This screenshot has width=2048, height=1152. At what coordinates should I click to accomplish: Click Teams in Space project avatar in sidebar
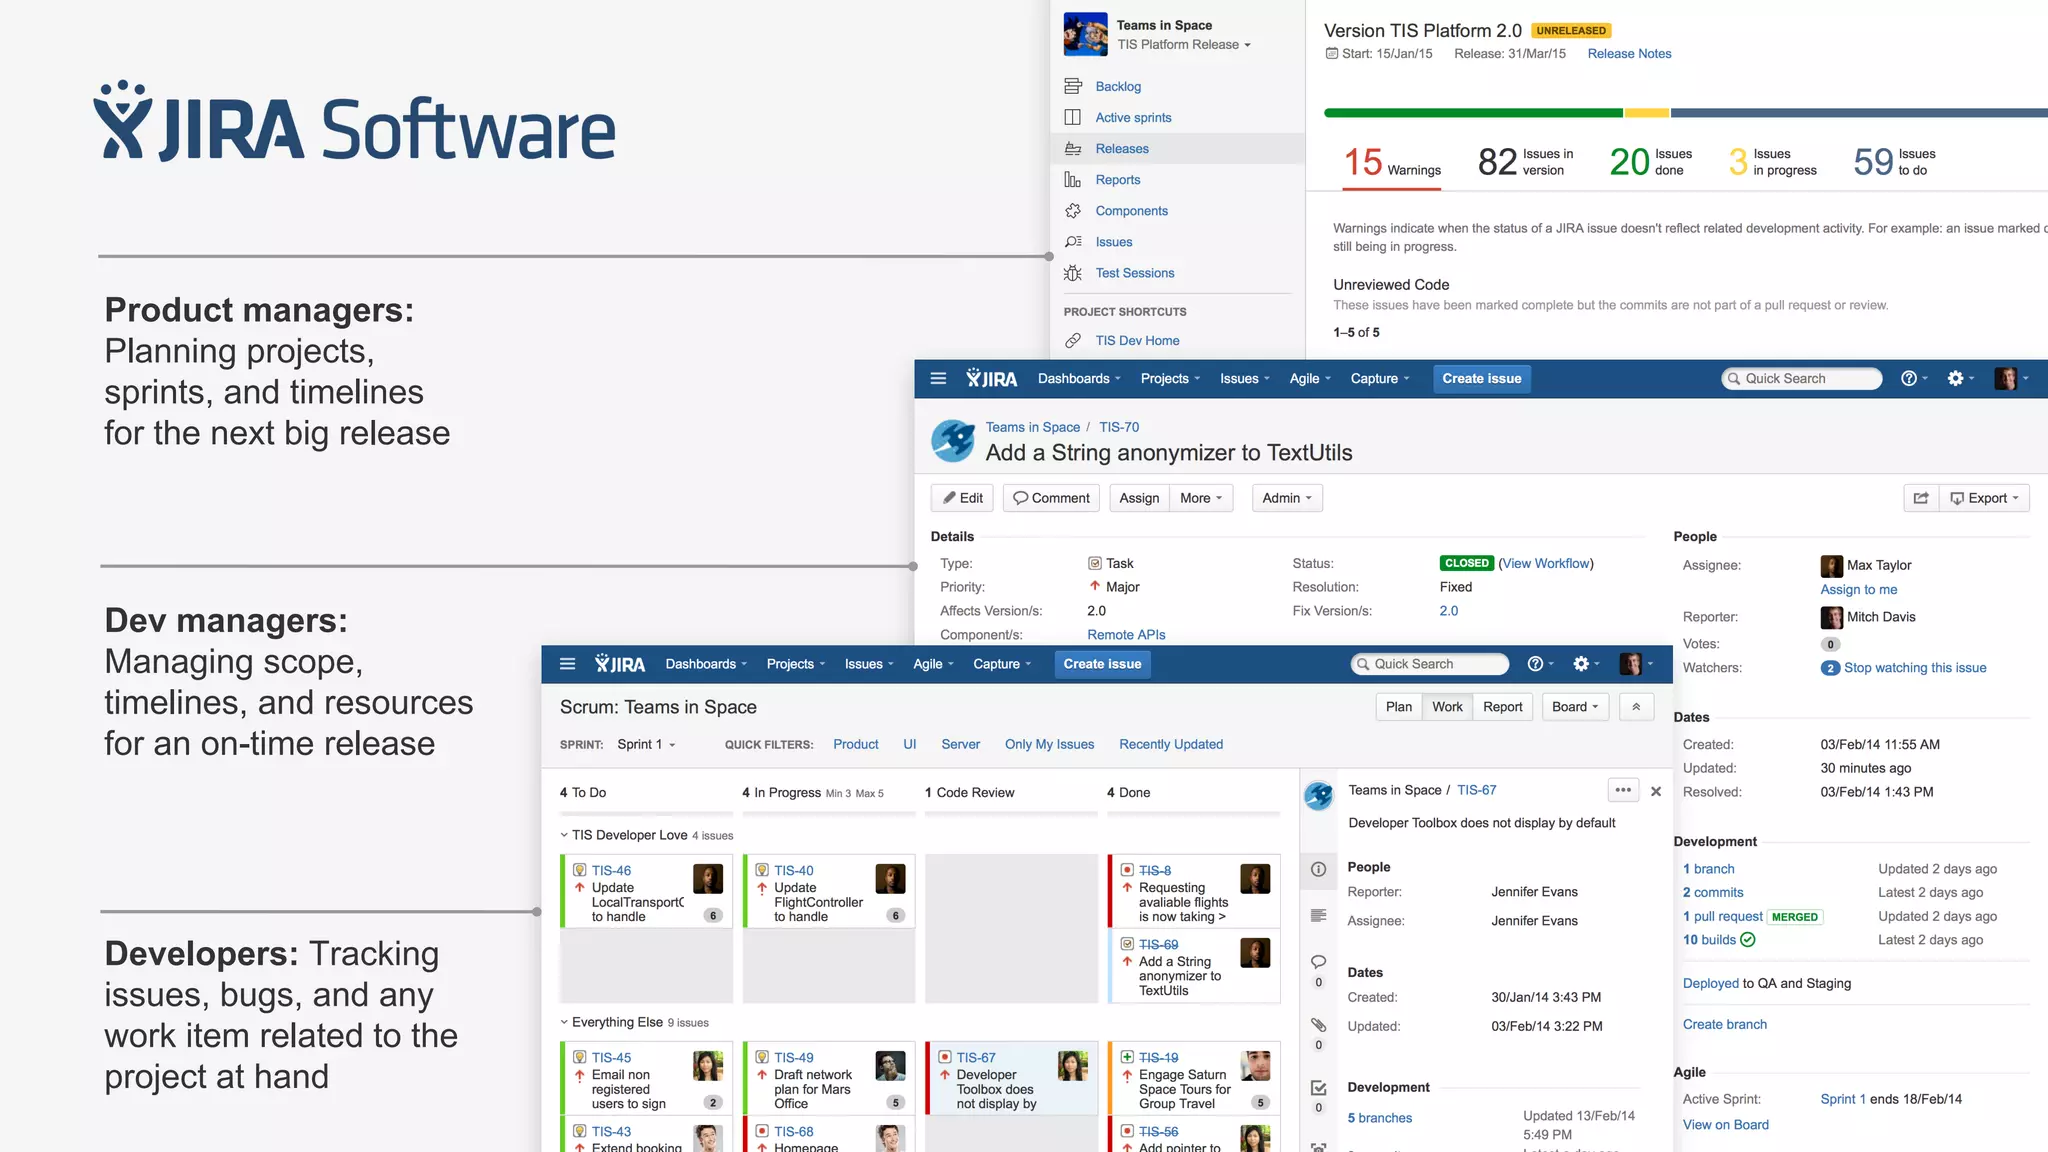1085,34
